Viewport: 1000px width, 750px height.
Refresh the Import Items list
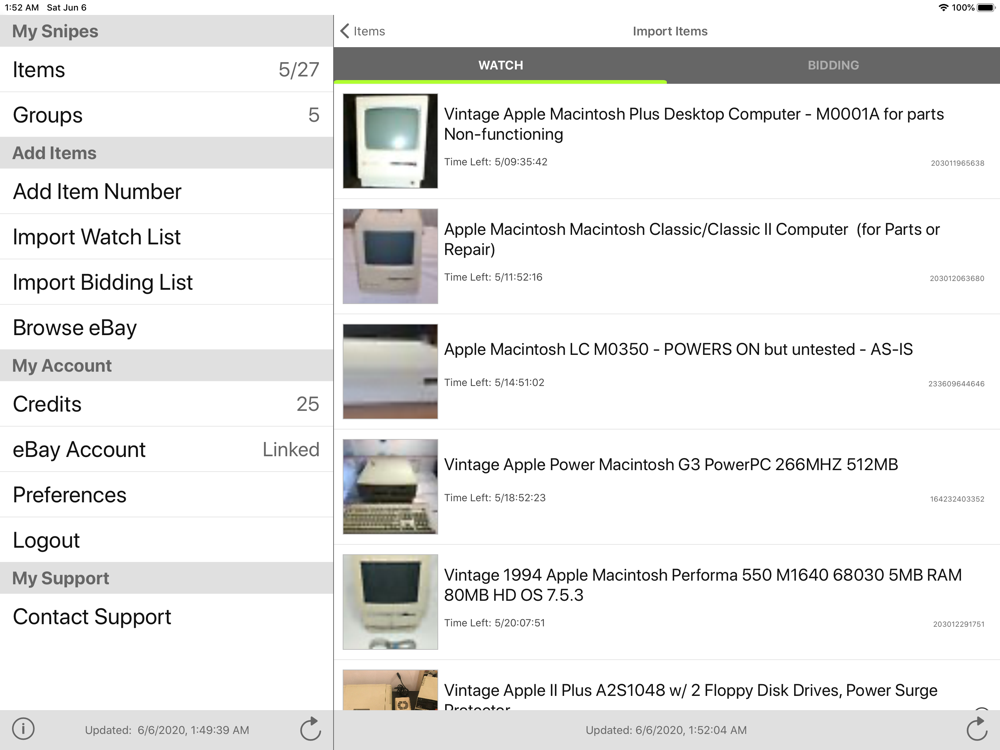[976, 728]
